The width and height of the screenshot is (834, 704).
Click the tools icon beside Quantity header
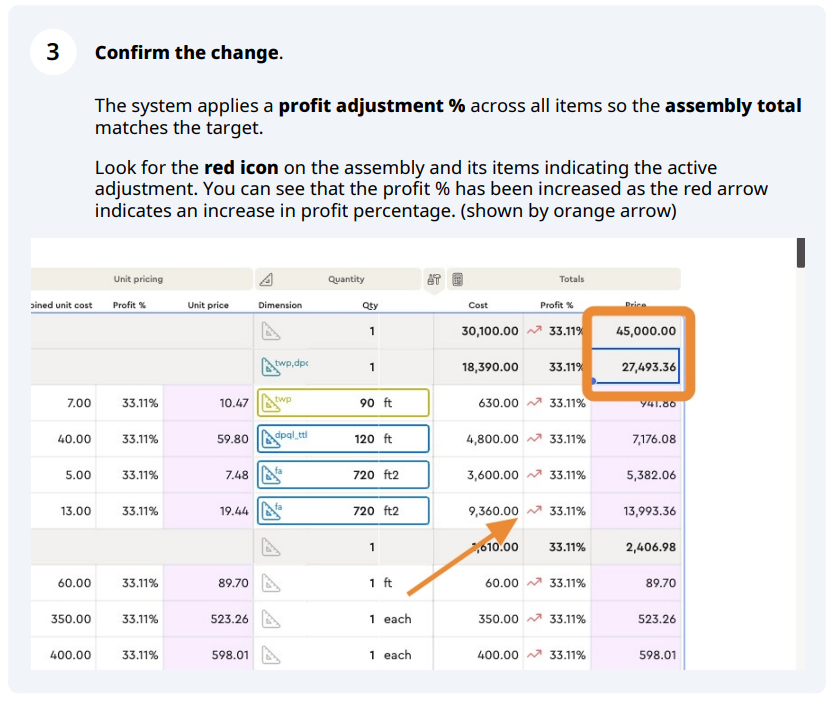434,280
